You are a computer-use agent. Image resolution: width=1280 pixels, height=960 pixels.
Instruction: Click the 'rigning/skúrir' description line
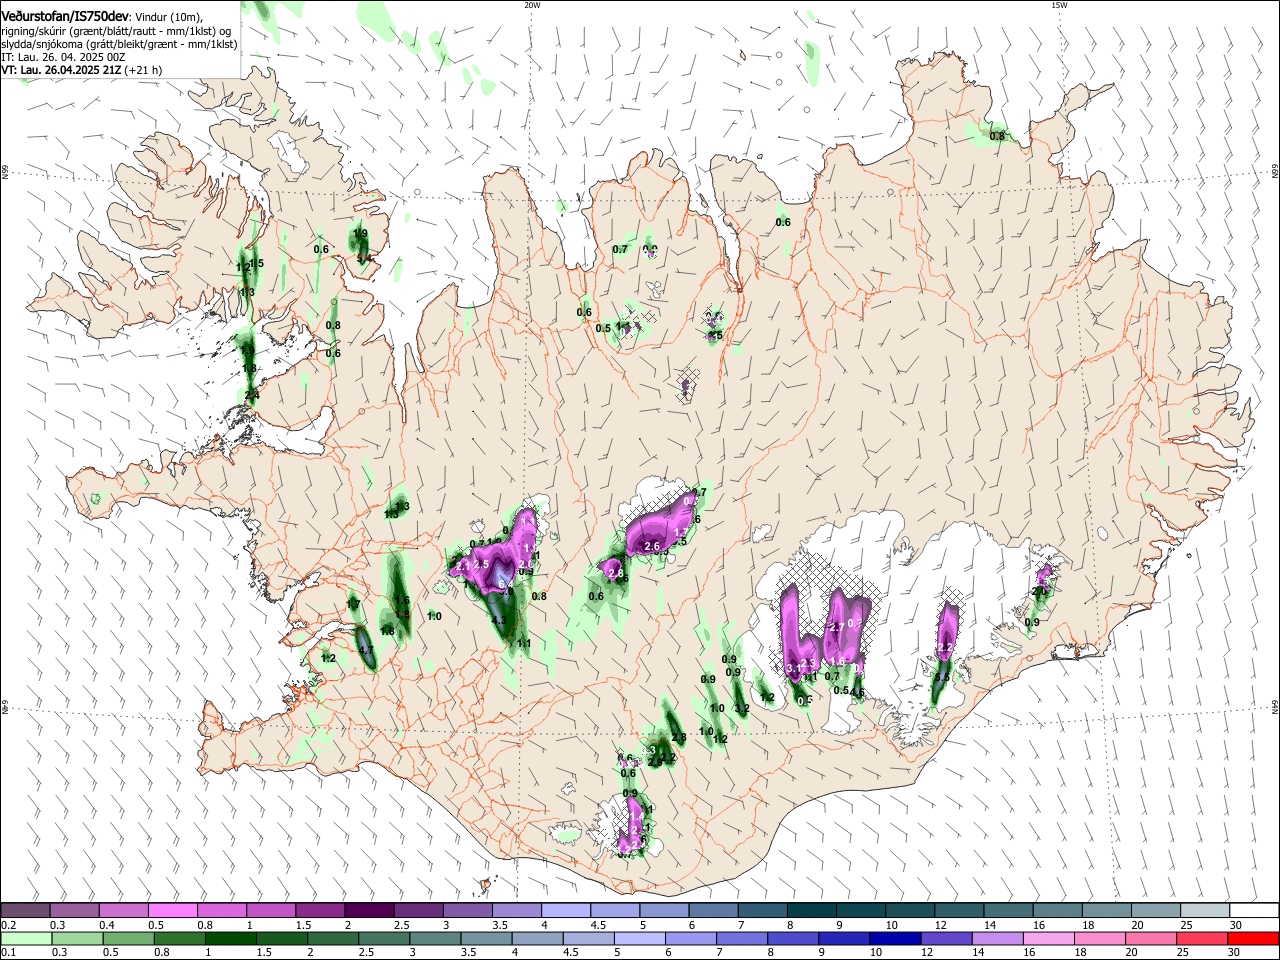(x=116, y=31)
